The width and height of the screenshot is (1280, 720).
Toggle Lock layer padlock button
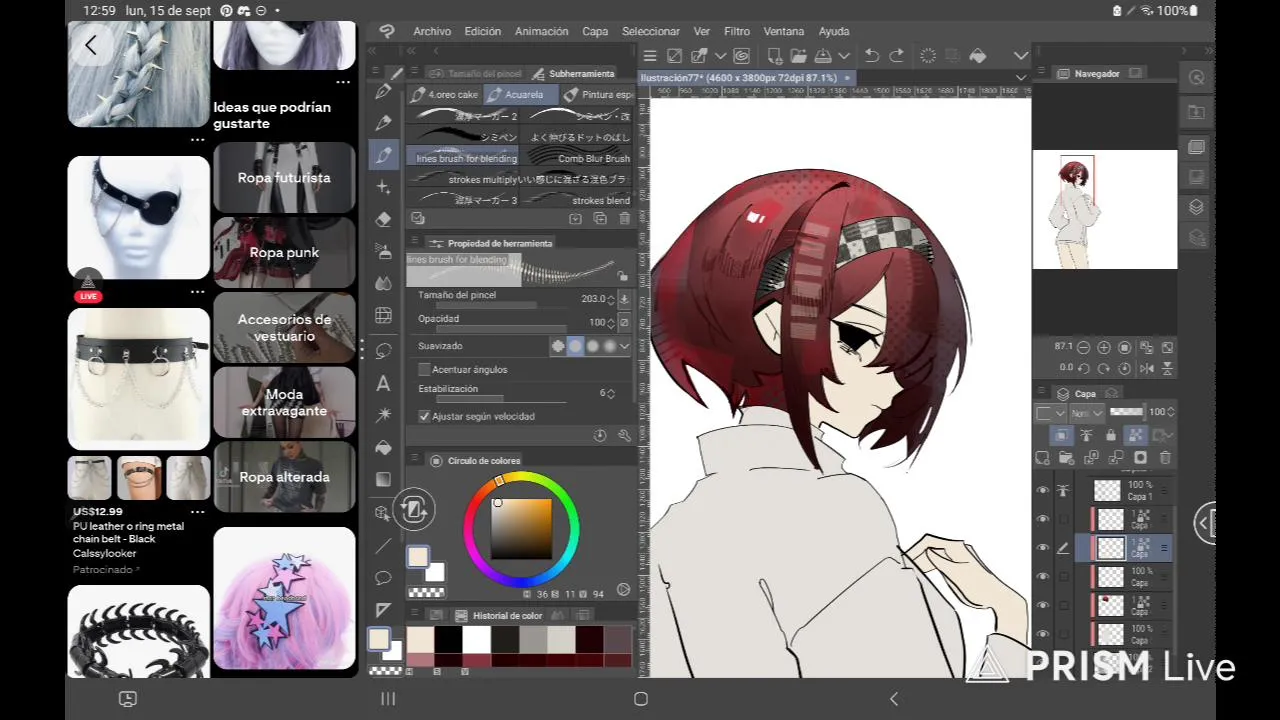[1110, 435]
